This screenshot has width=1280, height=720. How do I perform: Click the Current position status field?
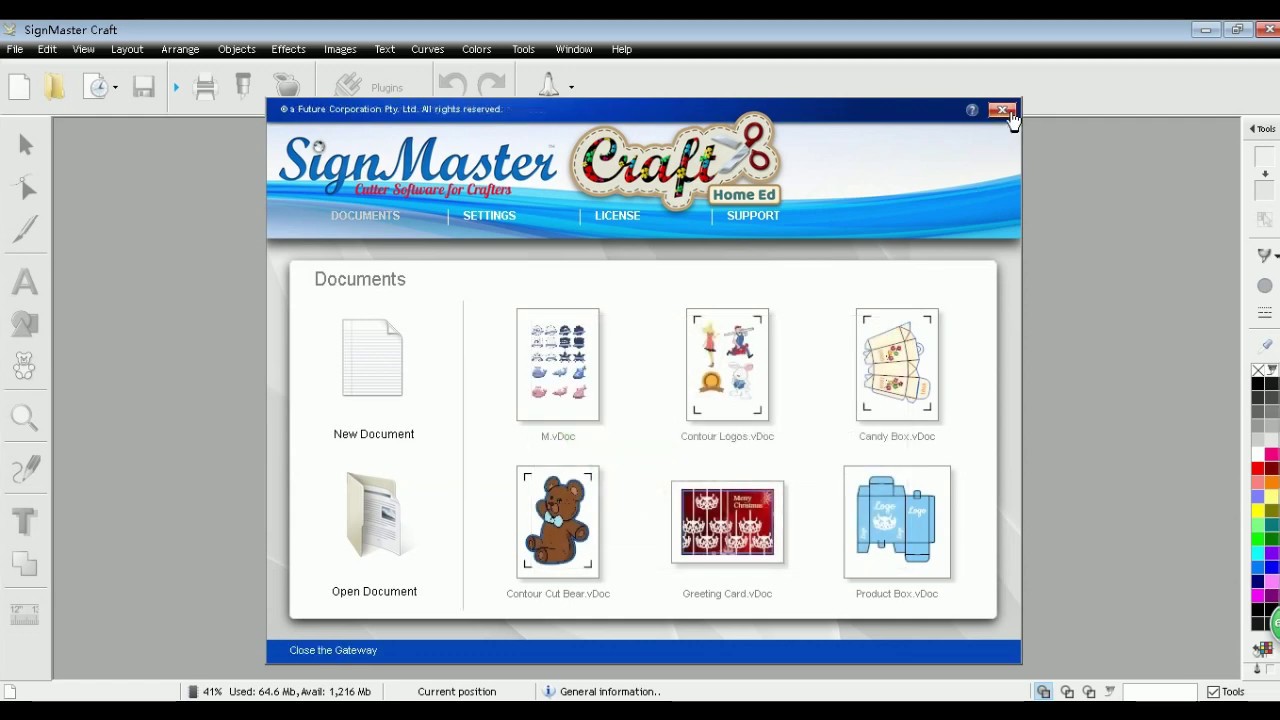coord(457,692)
